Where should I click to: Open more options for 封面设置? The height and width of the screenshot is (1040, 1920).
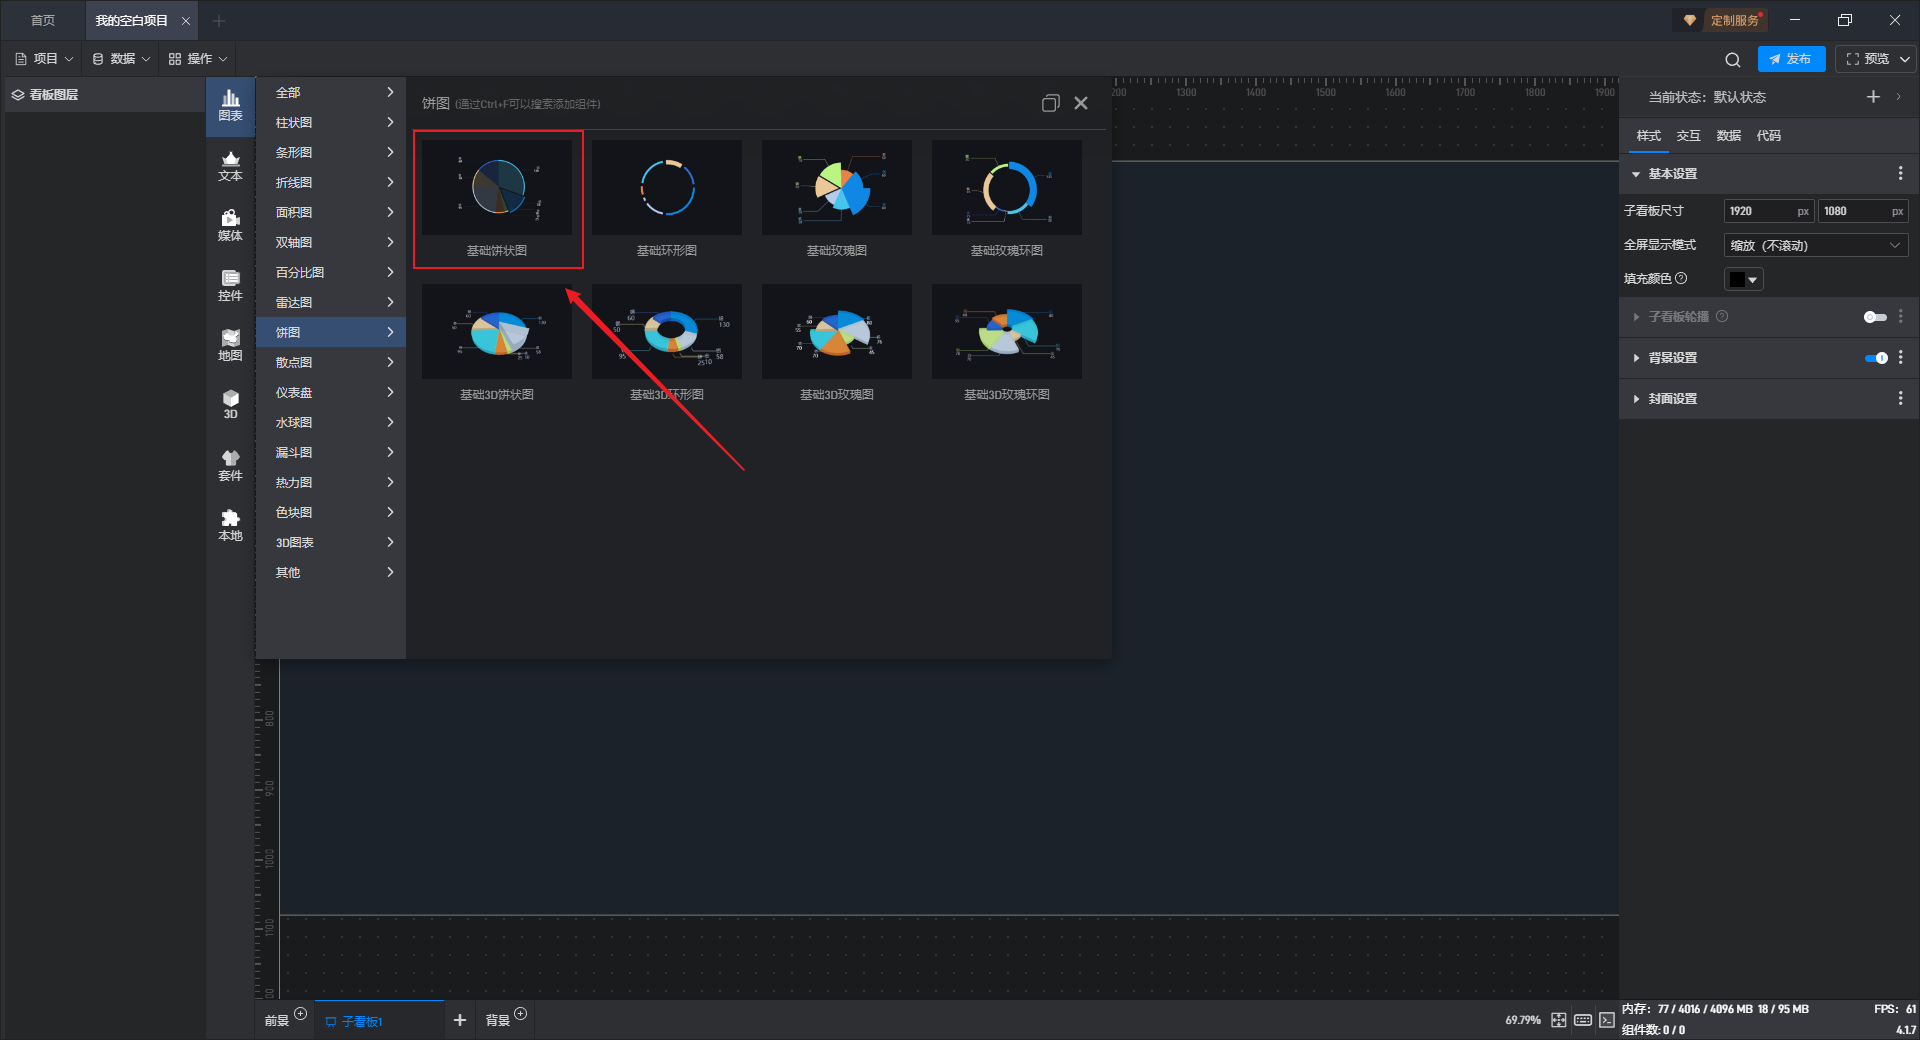pyautogui.click(x=1900, y=399)
